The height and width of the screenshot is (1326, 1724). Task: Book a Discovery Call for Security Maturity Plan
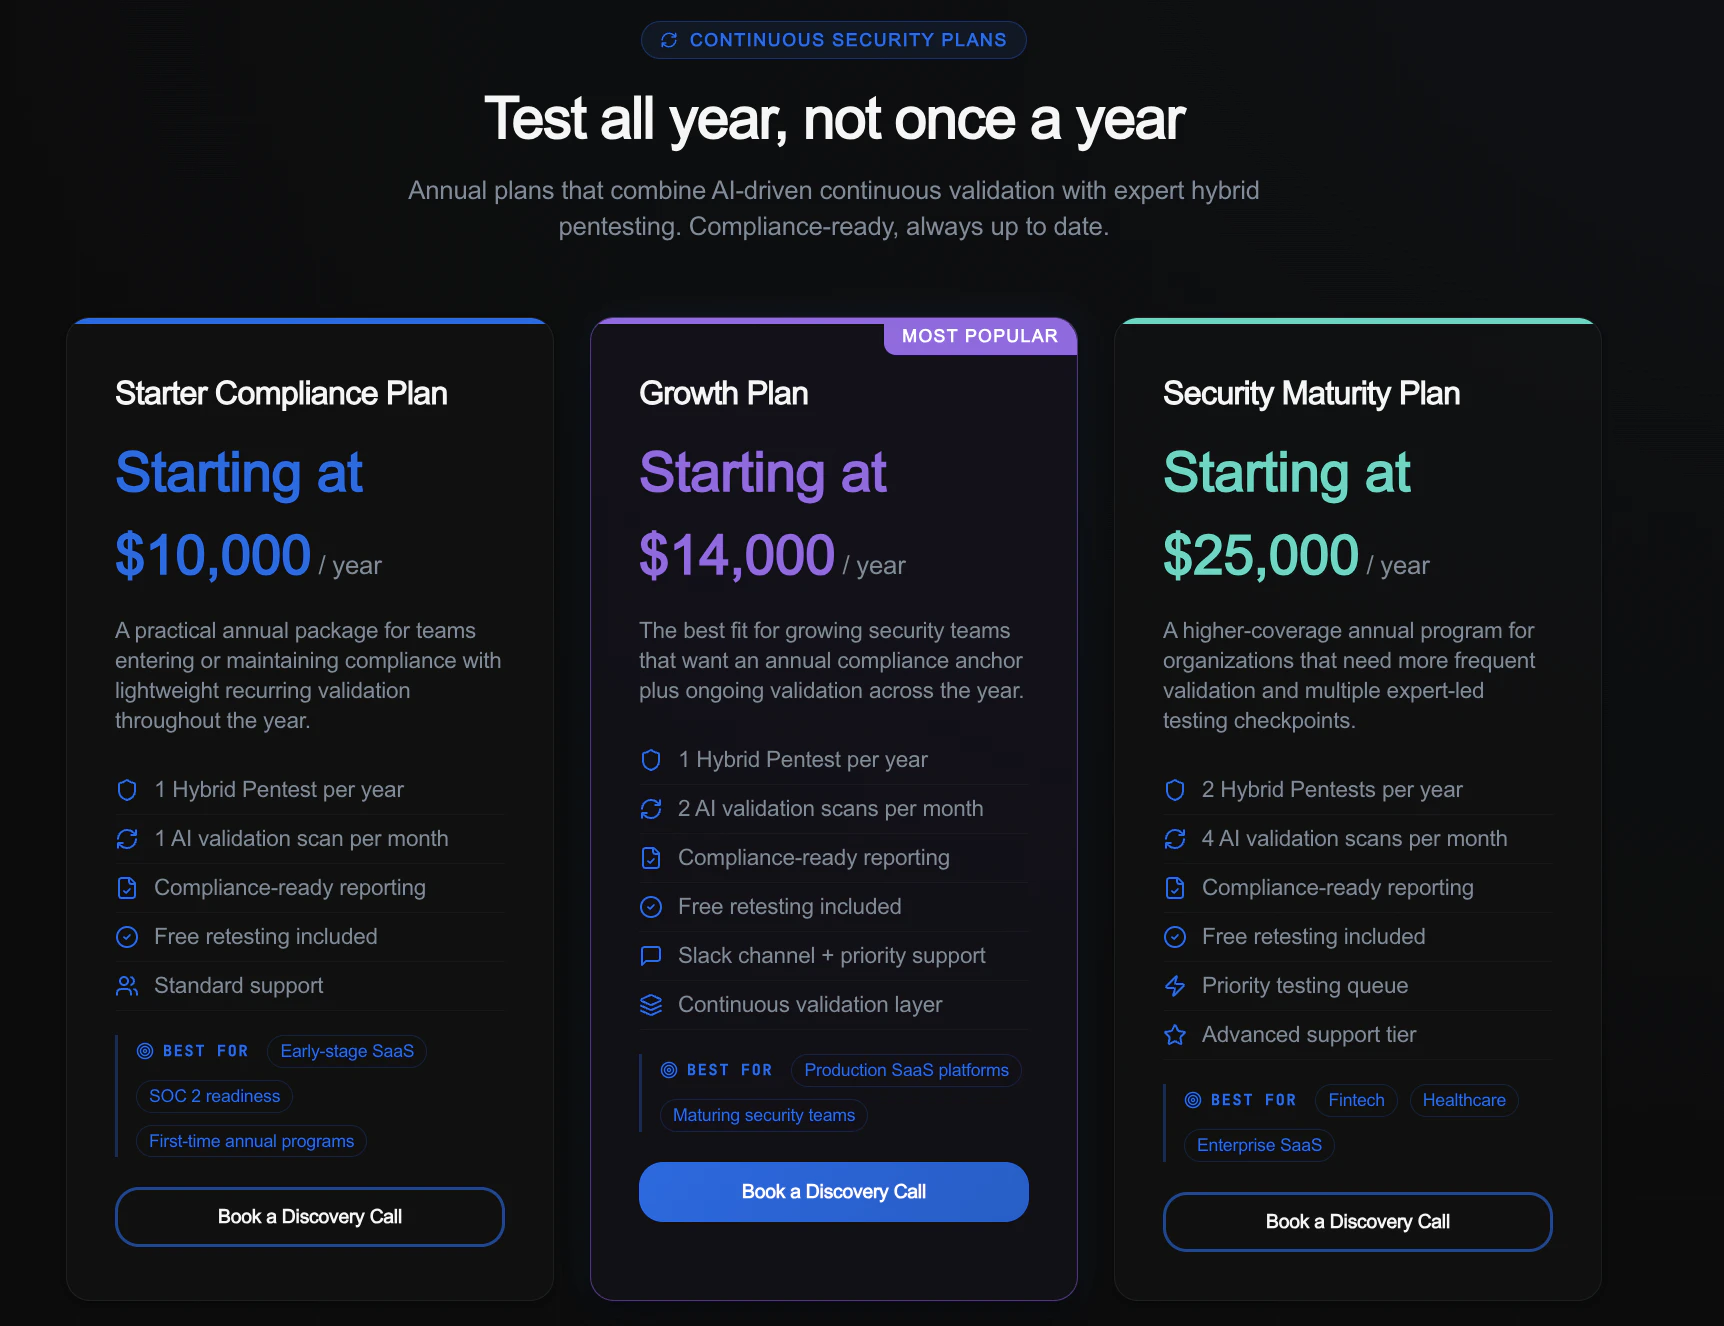tap(1358, 1222)
